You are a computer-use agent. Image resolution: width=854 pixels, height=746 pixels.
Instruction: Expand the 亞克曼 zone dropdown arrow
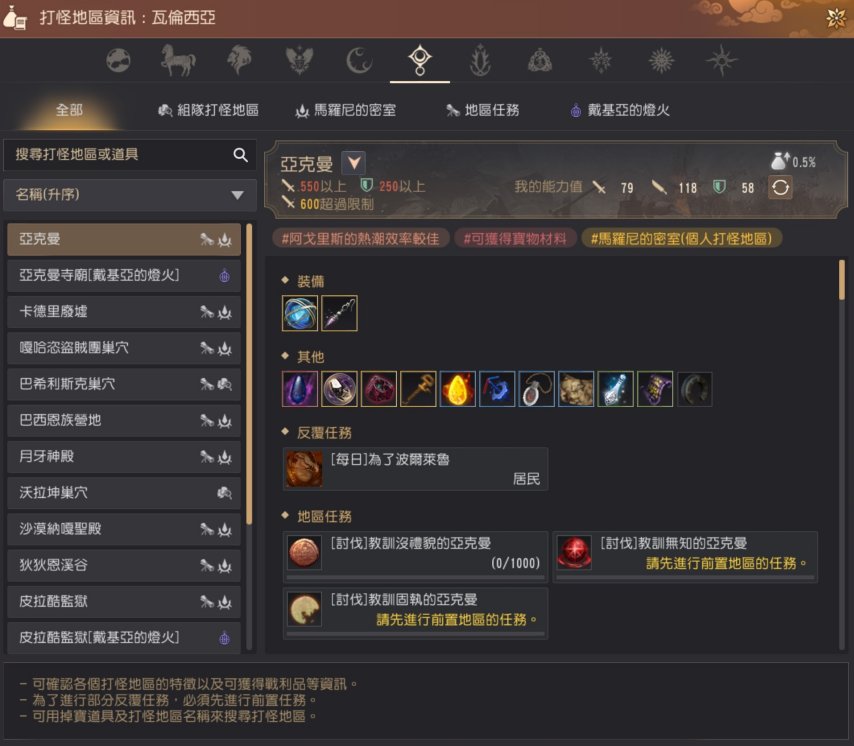[x=353, y=162]
